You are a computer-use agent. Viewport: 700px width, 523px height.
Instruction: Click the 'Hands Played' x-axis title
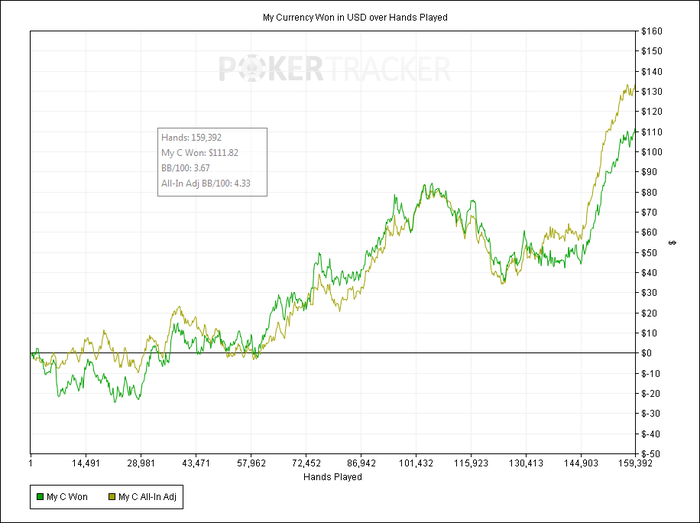pos(333,477)
